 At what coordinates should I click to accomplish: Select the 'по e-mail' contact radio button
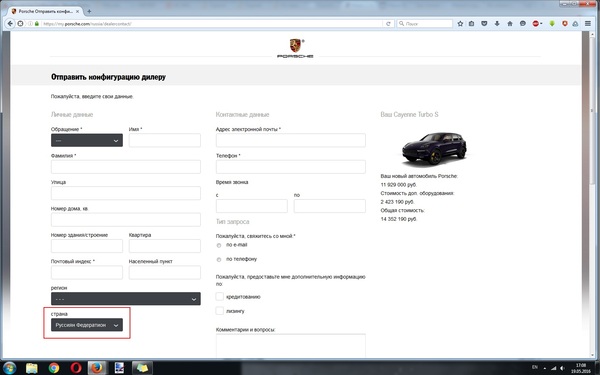[219, 245]
